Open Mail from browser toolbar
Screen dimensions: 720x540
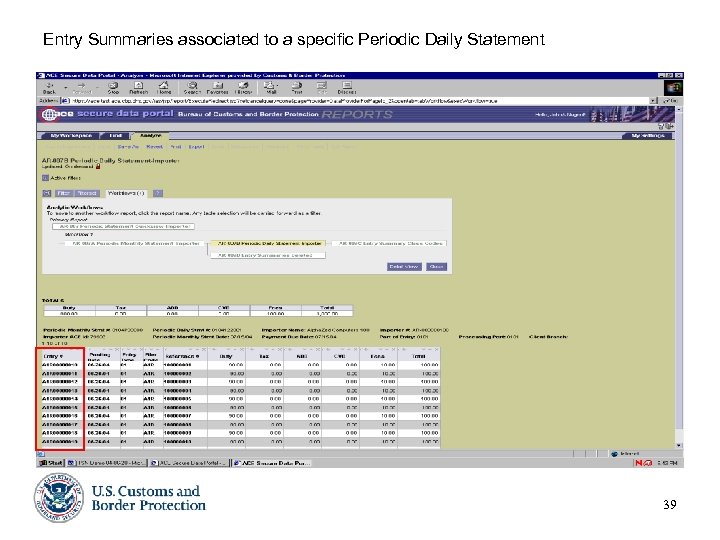pyautogui.click(x=270, y=88)
